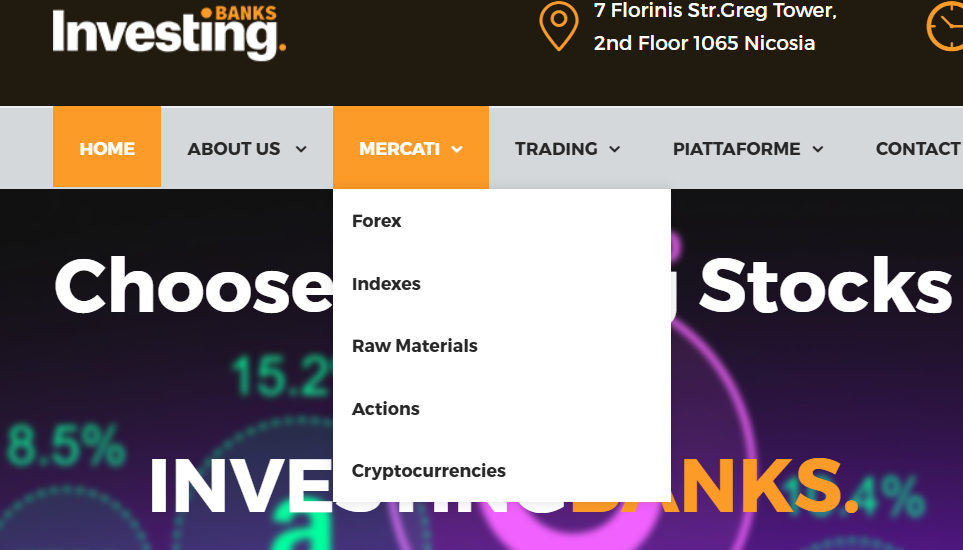Expand the About Us chevron arrow
Viewport: 963px width, 550px height.
(x=301, y=149)
